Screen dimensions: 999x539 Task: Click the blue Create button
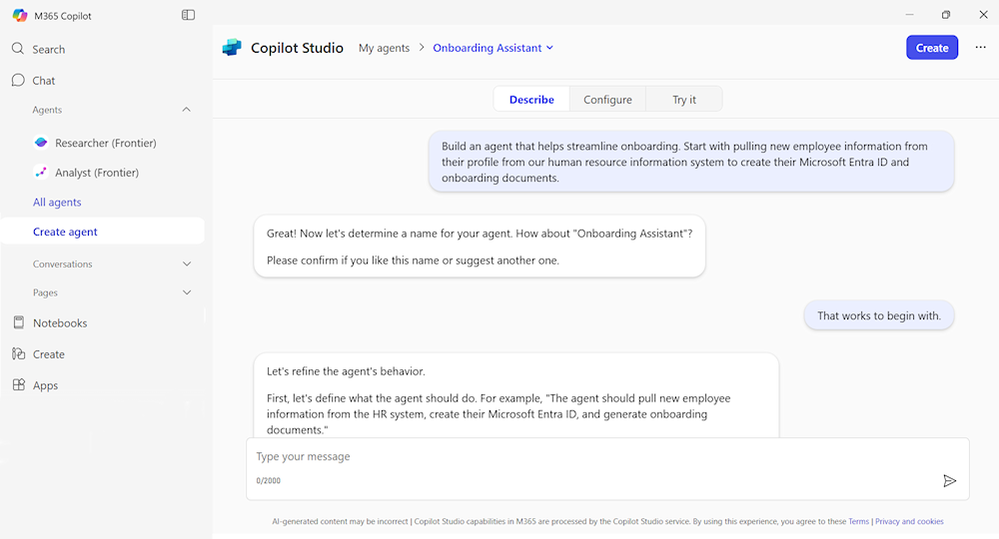click(931, 48)
